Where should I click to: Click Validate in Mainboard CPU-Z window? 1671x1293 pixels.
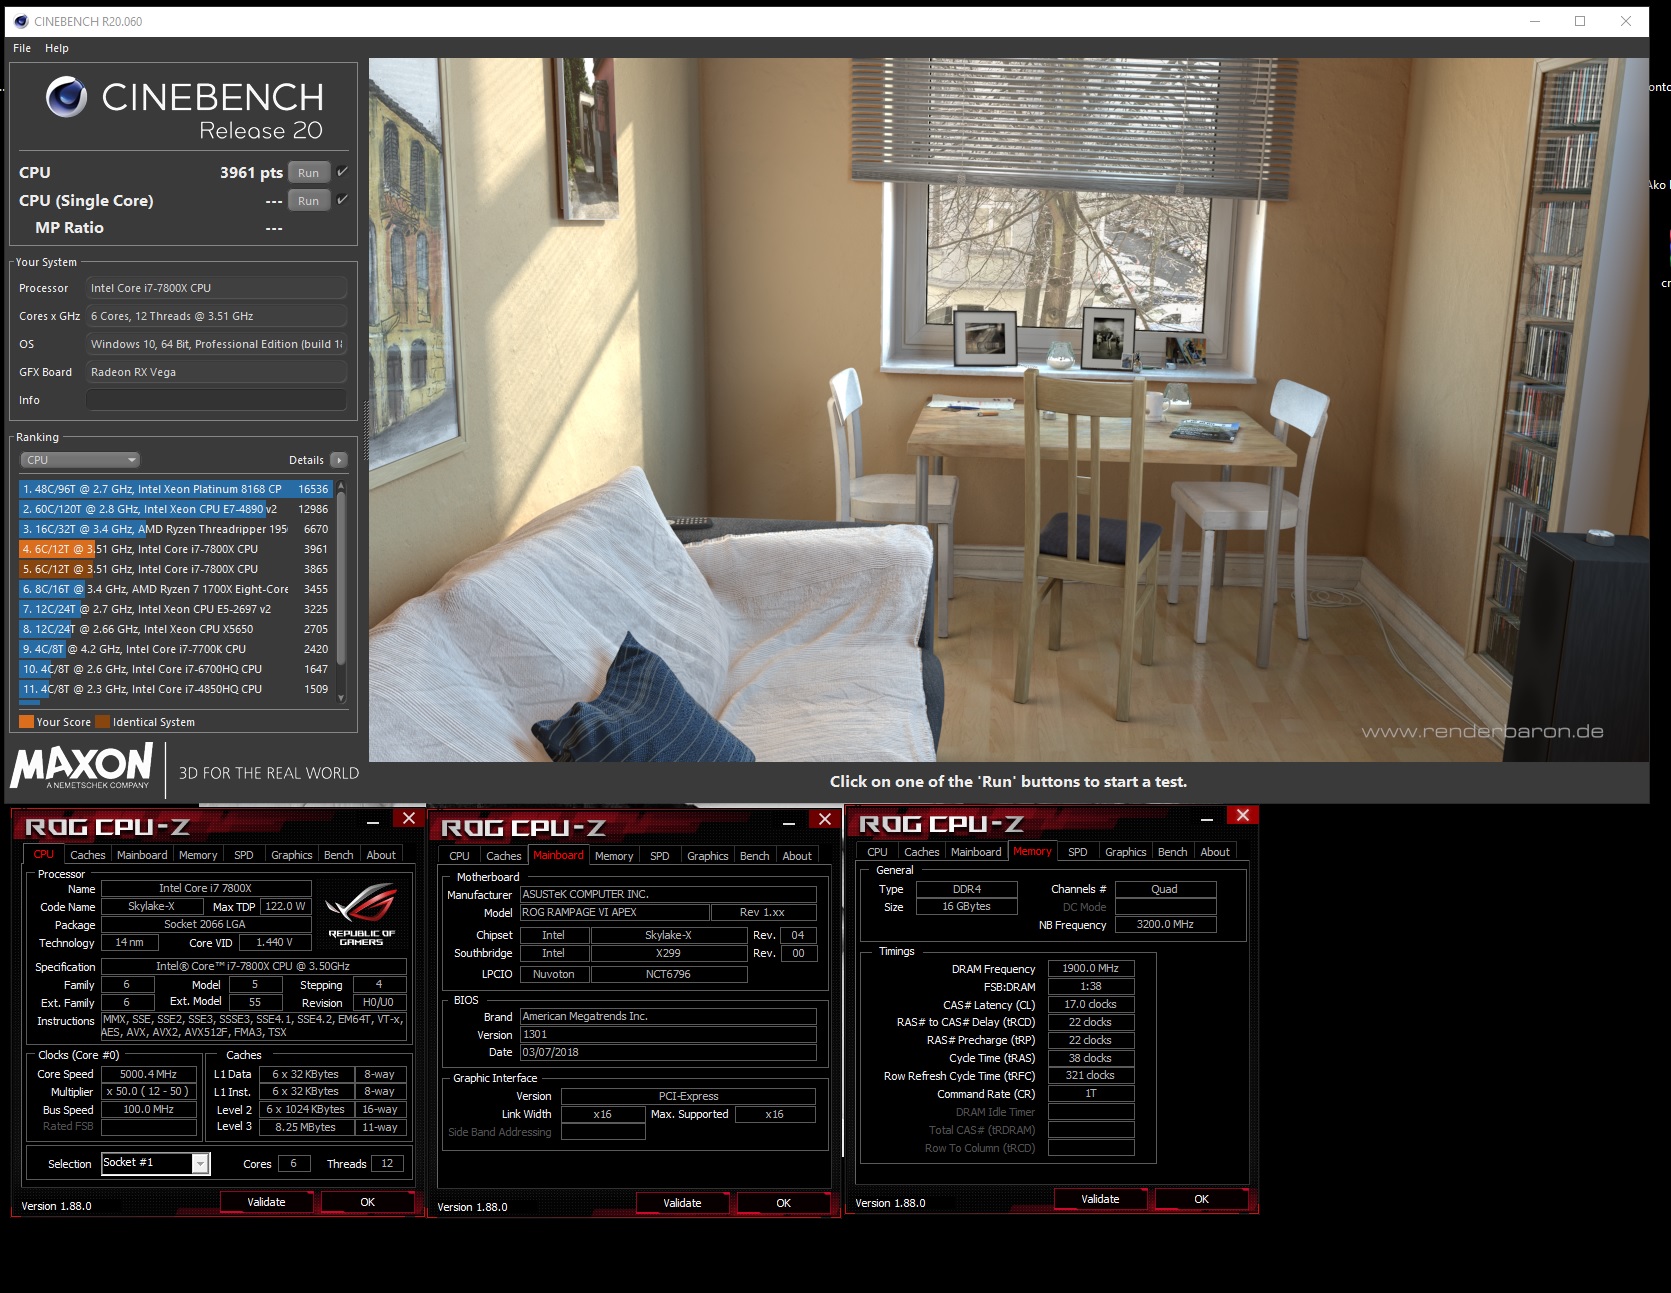point(683,1203)
